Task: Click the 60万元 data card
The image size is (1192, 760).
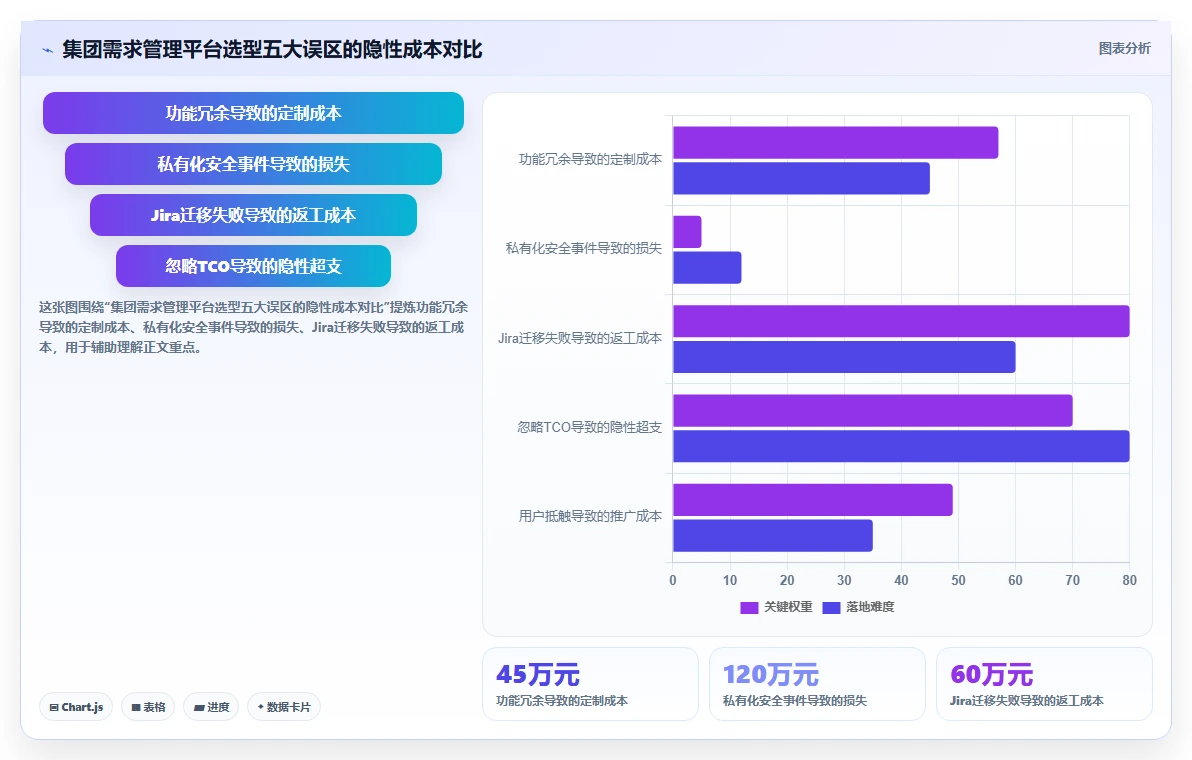Action: 1045,684
